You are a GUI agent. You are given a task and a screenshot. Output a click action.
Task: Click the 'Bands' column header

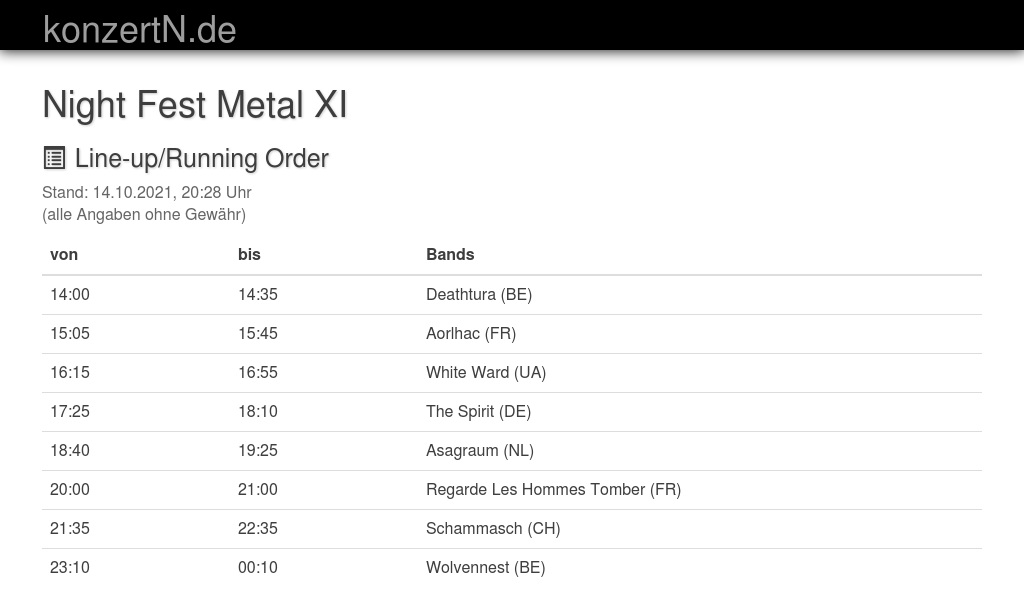click(x=450, y=254)
